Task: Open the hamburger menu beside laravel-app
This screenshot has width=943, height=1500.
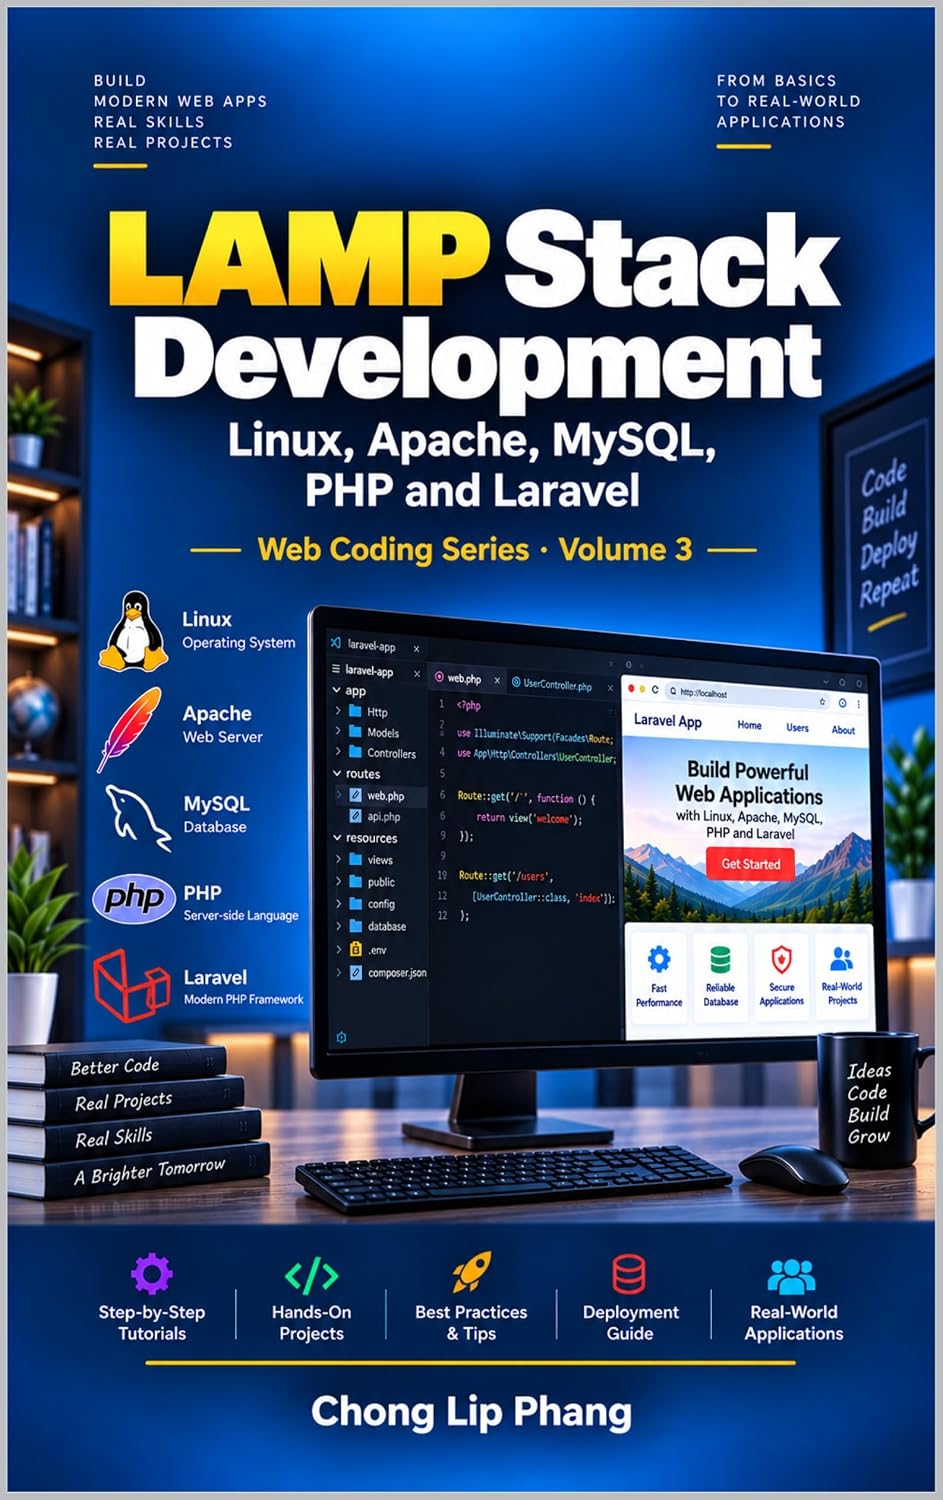Action: [x=336, y=669]
